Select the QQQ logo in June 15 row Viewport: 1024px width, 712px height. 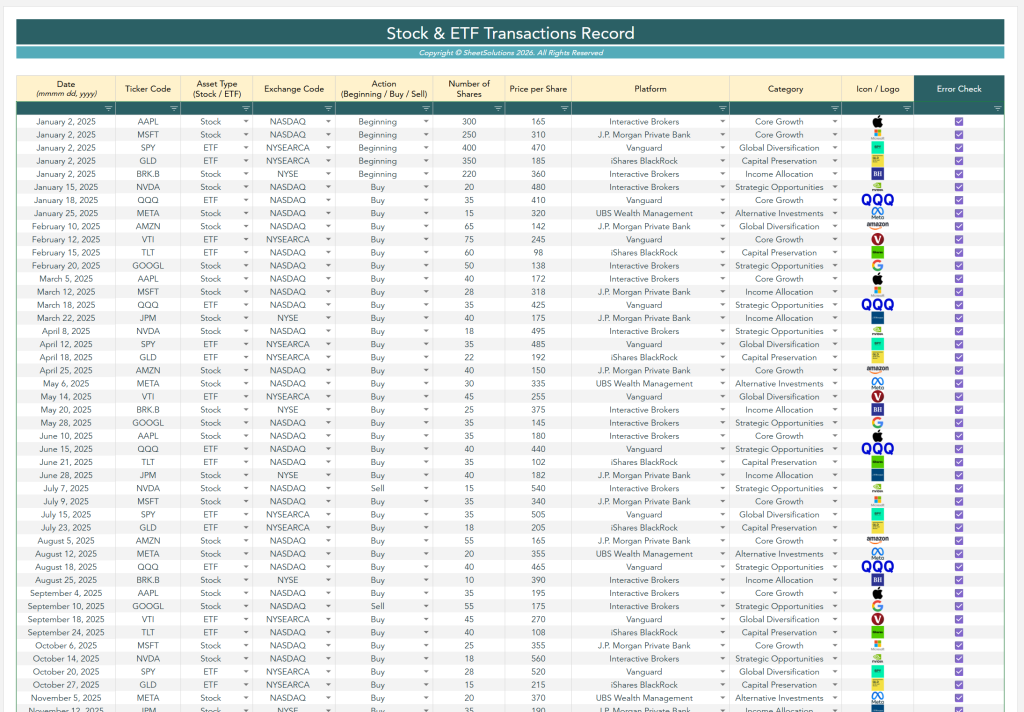878,449
